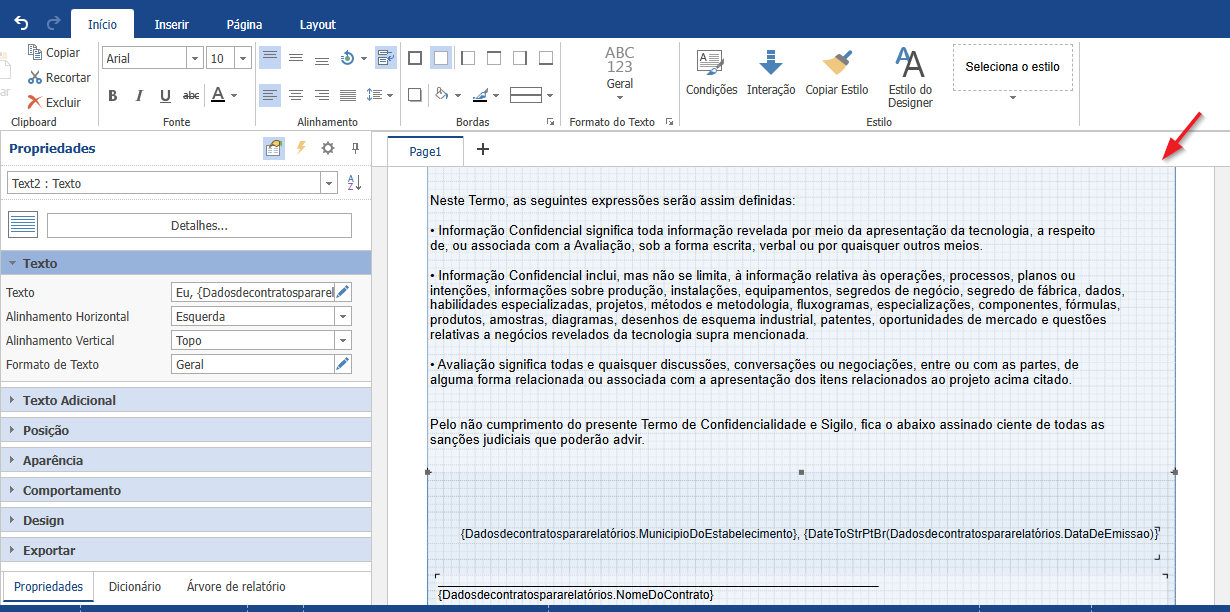Image resolution: width=1230 pixels, height=612 pixels.
Task: Click the Excluir delete button
Action: pyautogui.click(x=54, y=102)
